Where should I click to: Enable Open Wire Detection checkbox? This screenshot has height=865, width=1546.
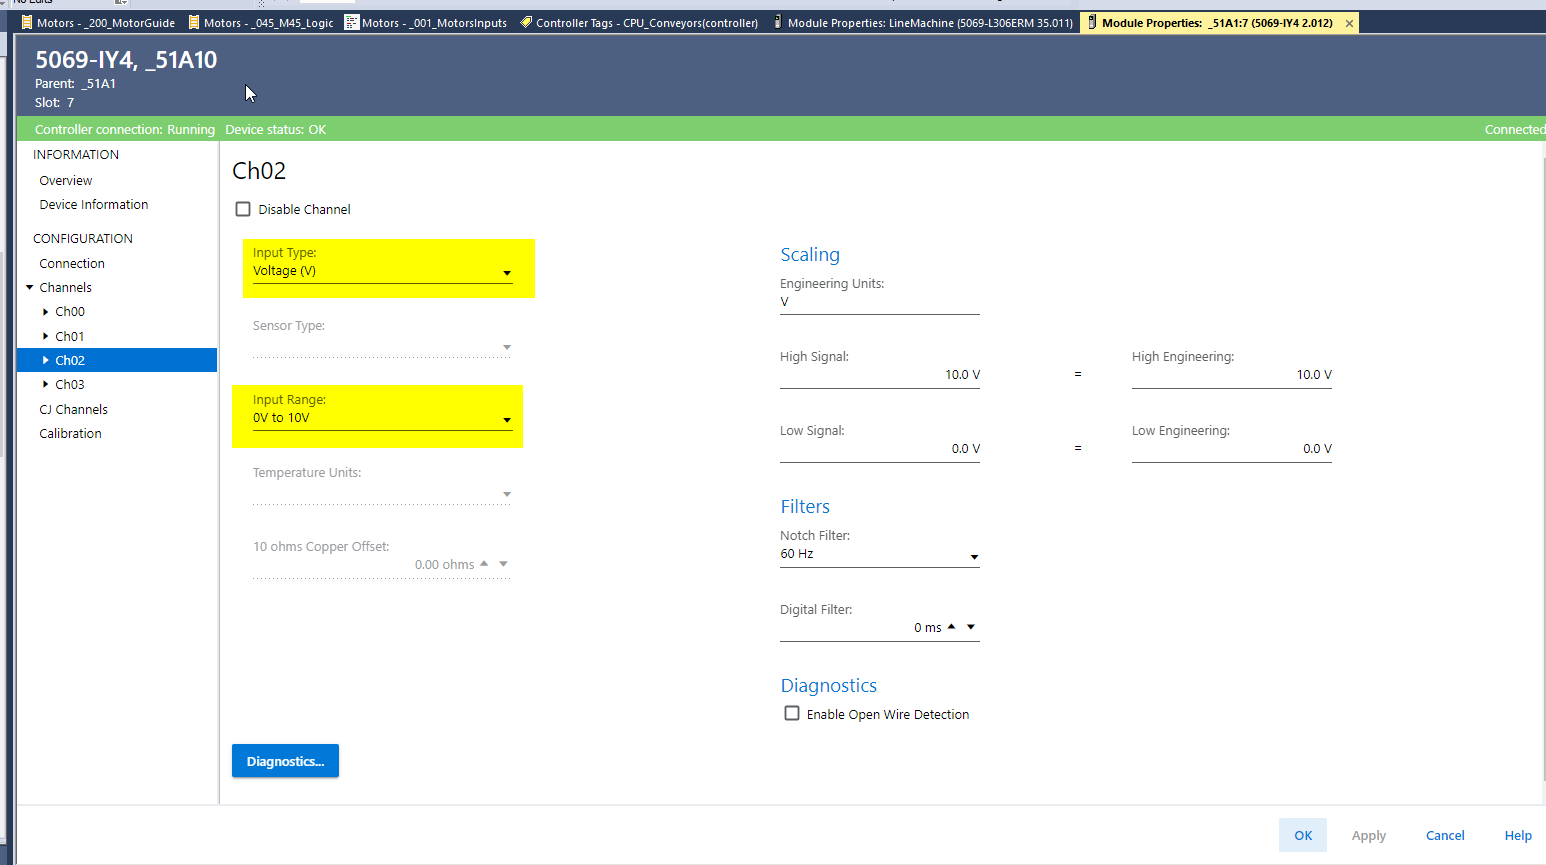[x=792, y=713]
